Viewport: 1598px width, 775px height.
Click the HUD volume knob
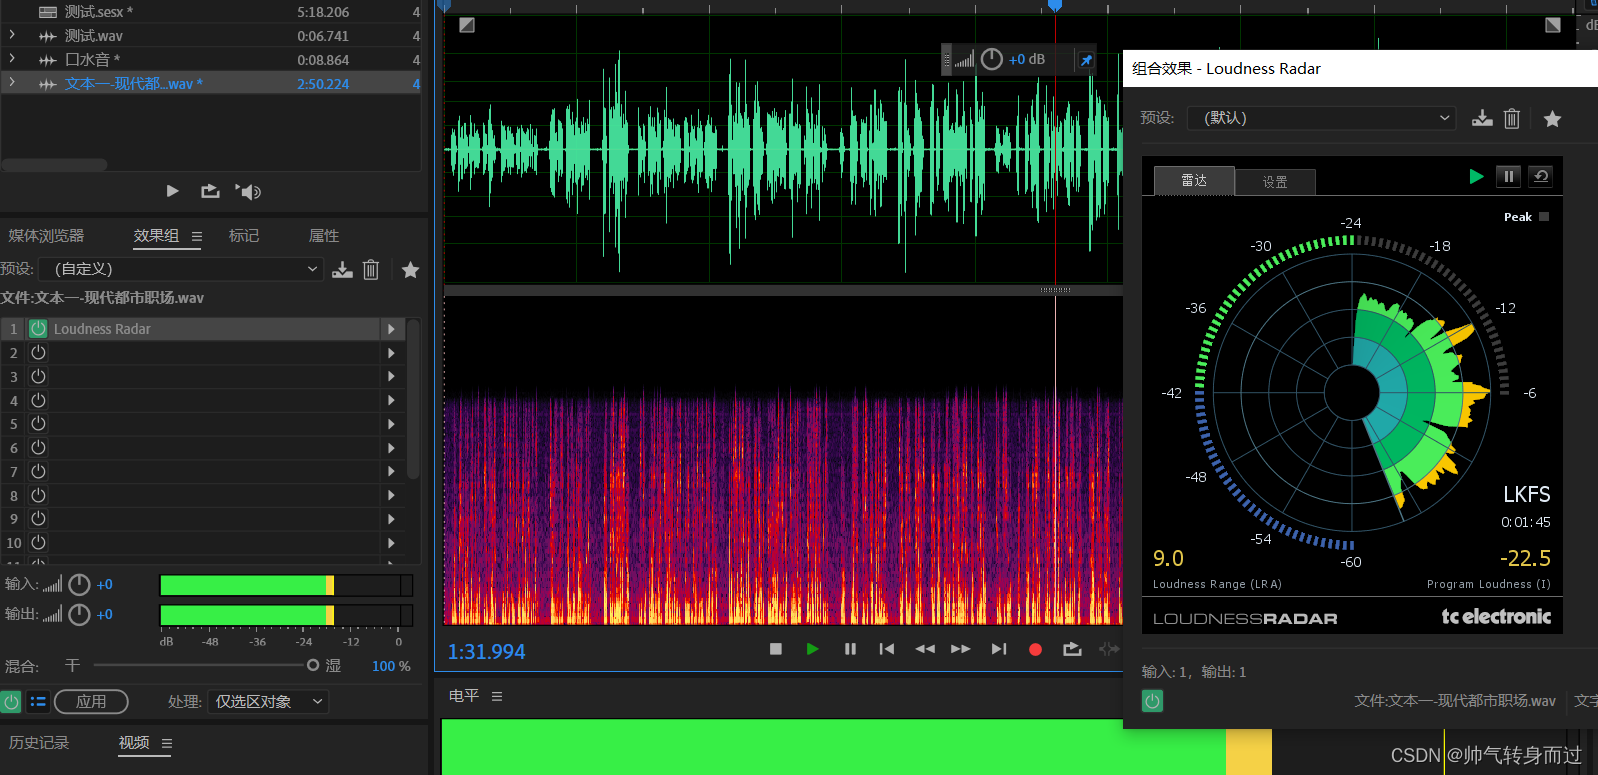[x=991, y=59]
